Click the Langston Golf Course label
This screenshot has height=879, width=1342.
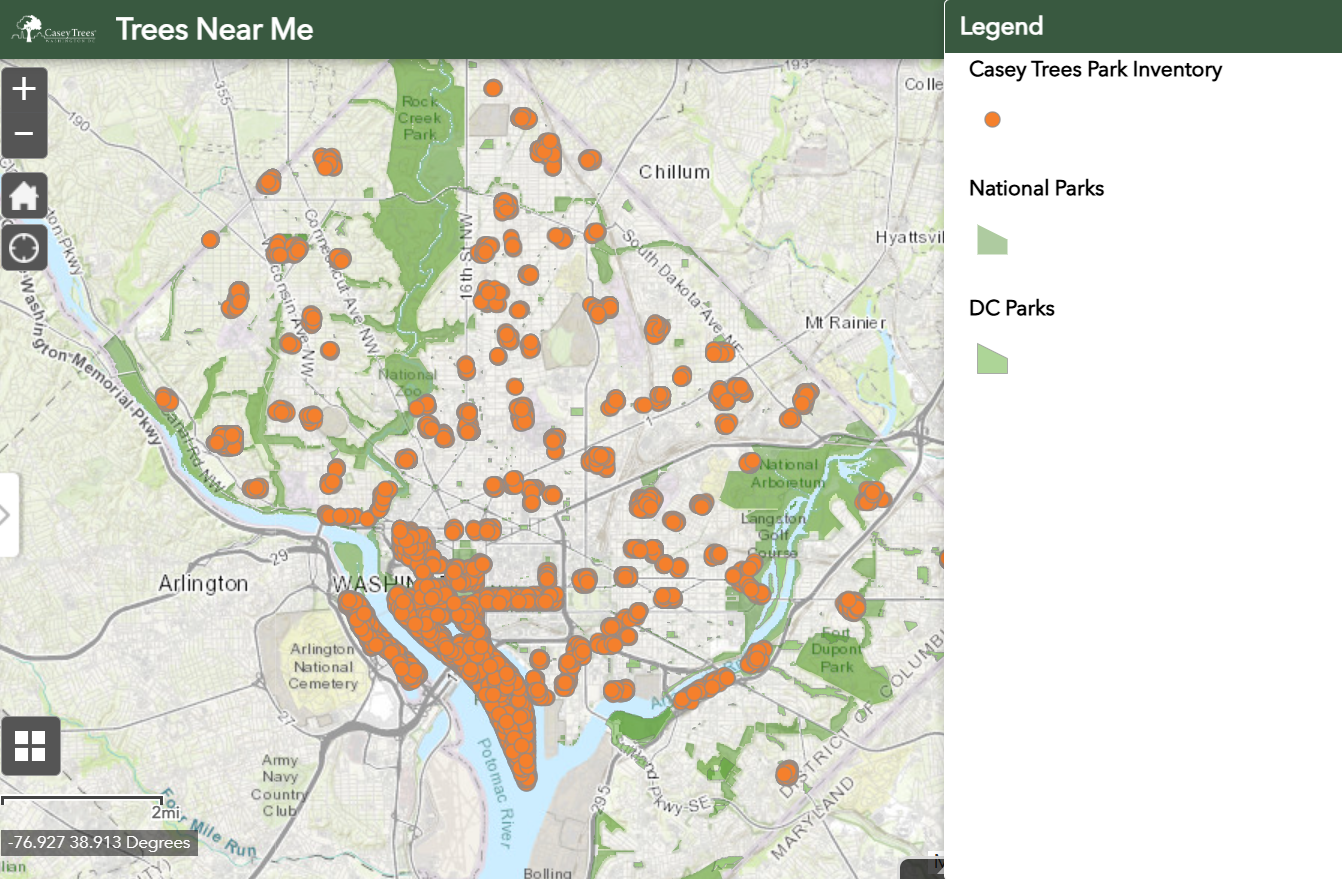(773, 535)
